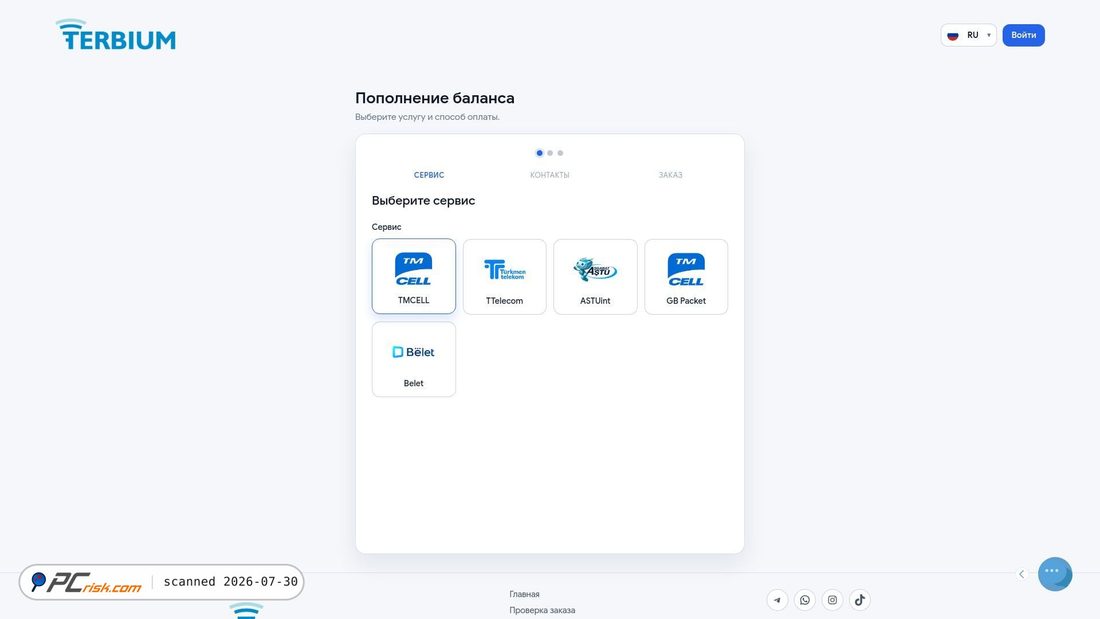Screen dimensions: 1100x619
Task: Click the third step indicator dot
Action: coord(560,153)
